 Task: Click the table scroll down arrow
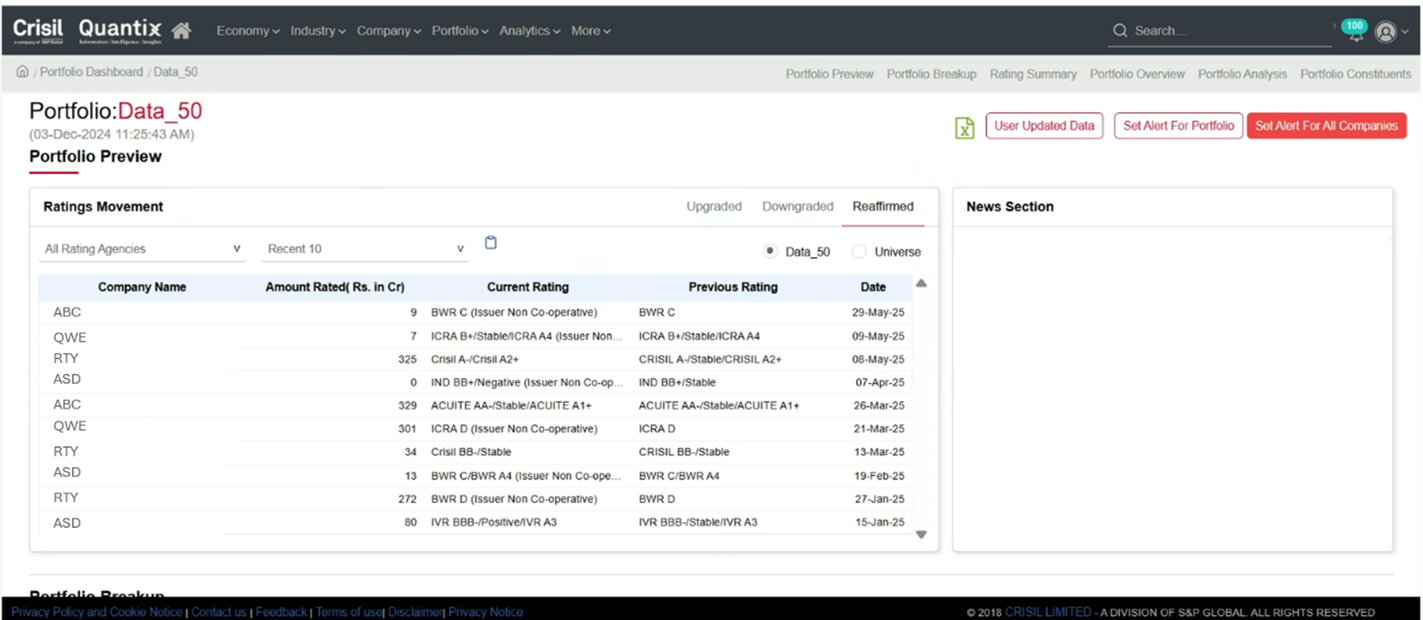(x=921, y=534)
